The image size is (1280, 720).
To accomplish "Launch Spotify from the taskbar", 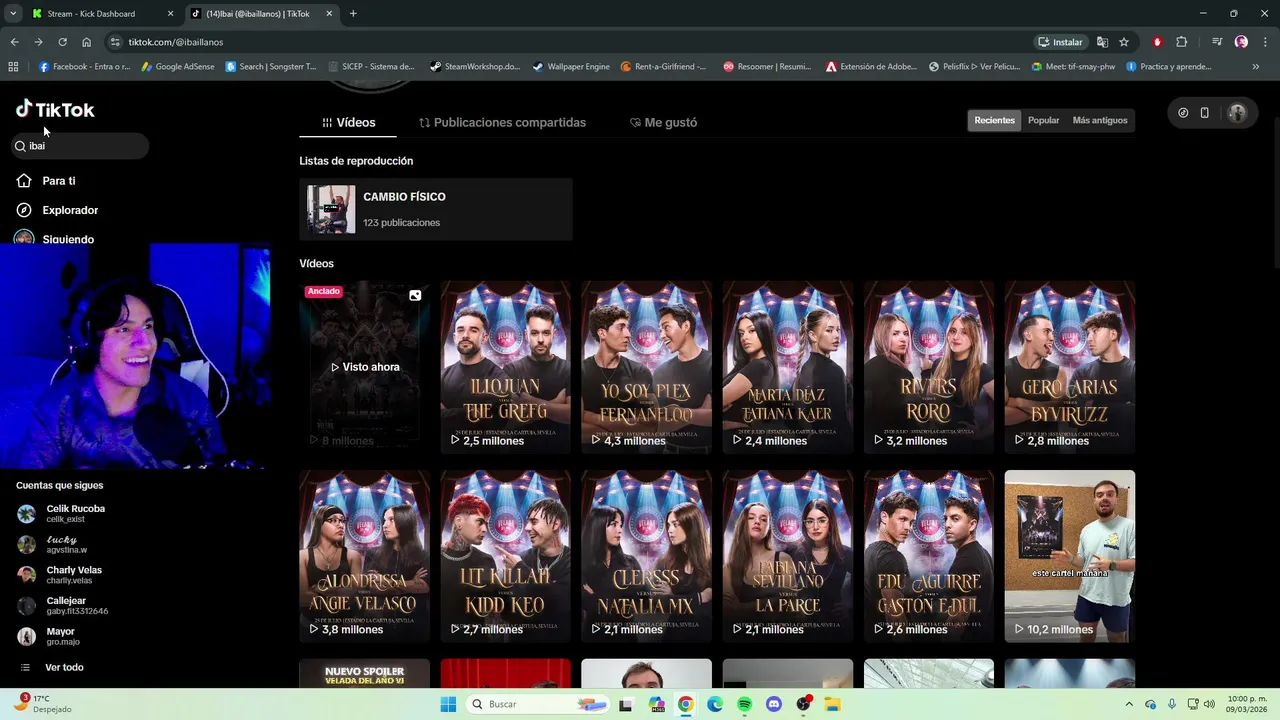I will pyautogui.click(x=744, y=704).
